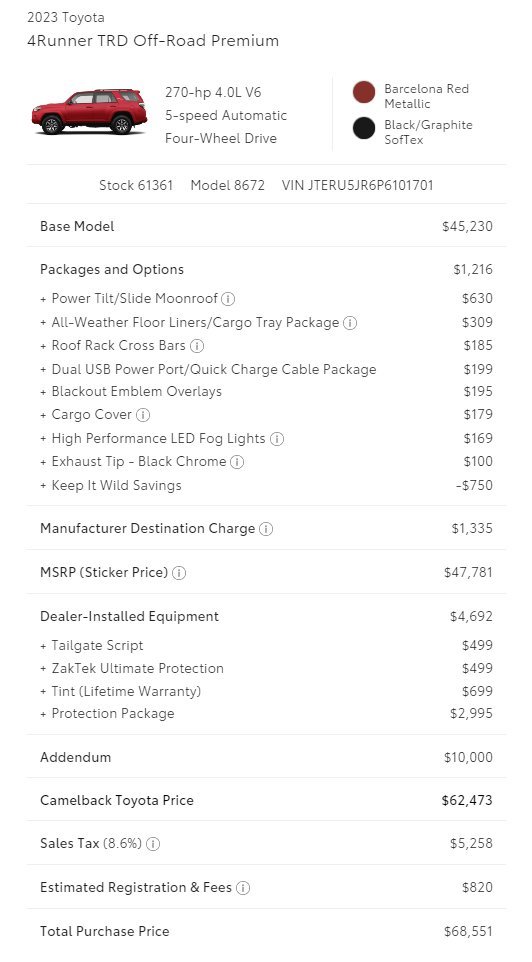Show Estimated Registration & Fees info
This screenshot has height=962, width=532.
(x=243, y=888)
